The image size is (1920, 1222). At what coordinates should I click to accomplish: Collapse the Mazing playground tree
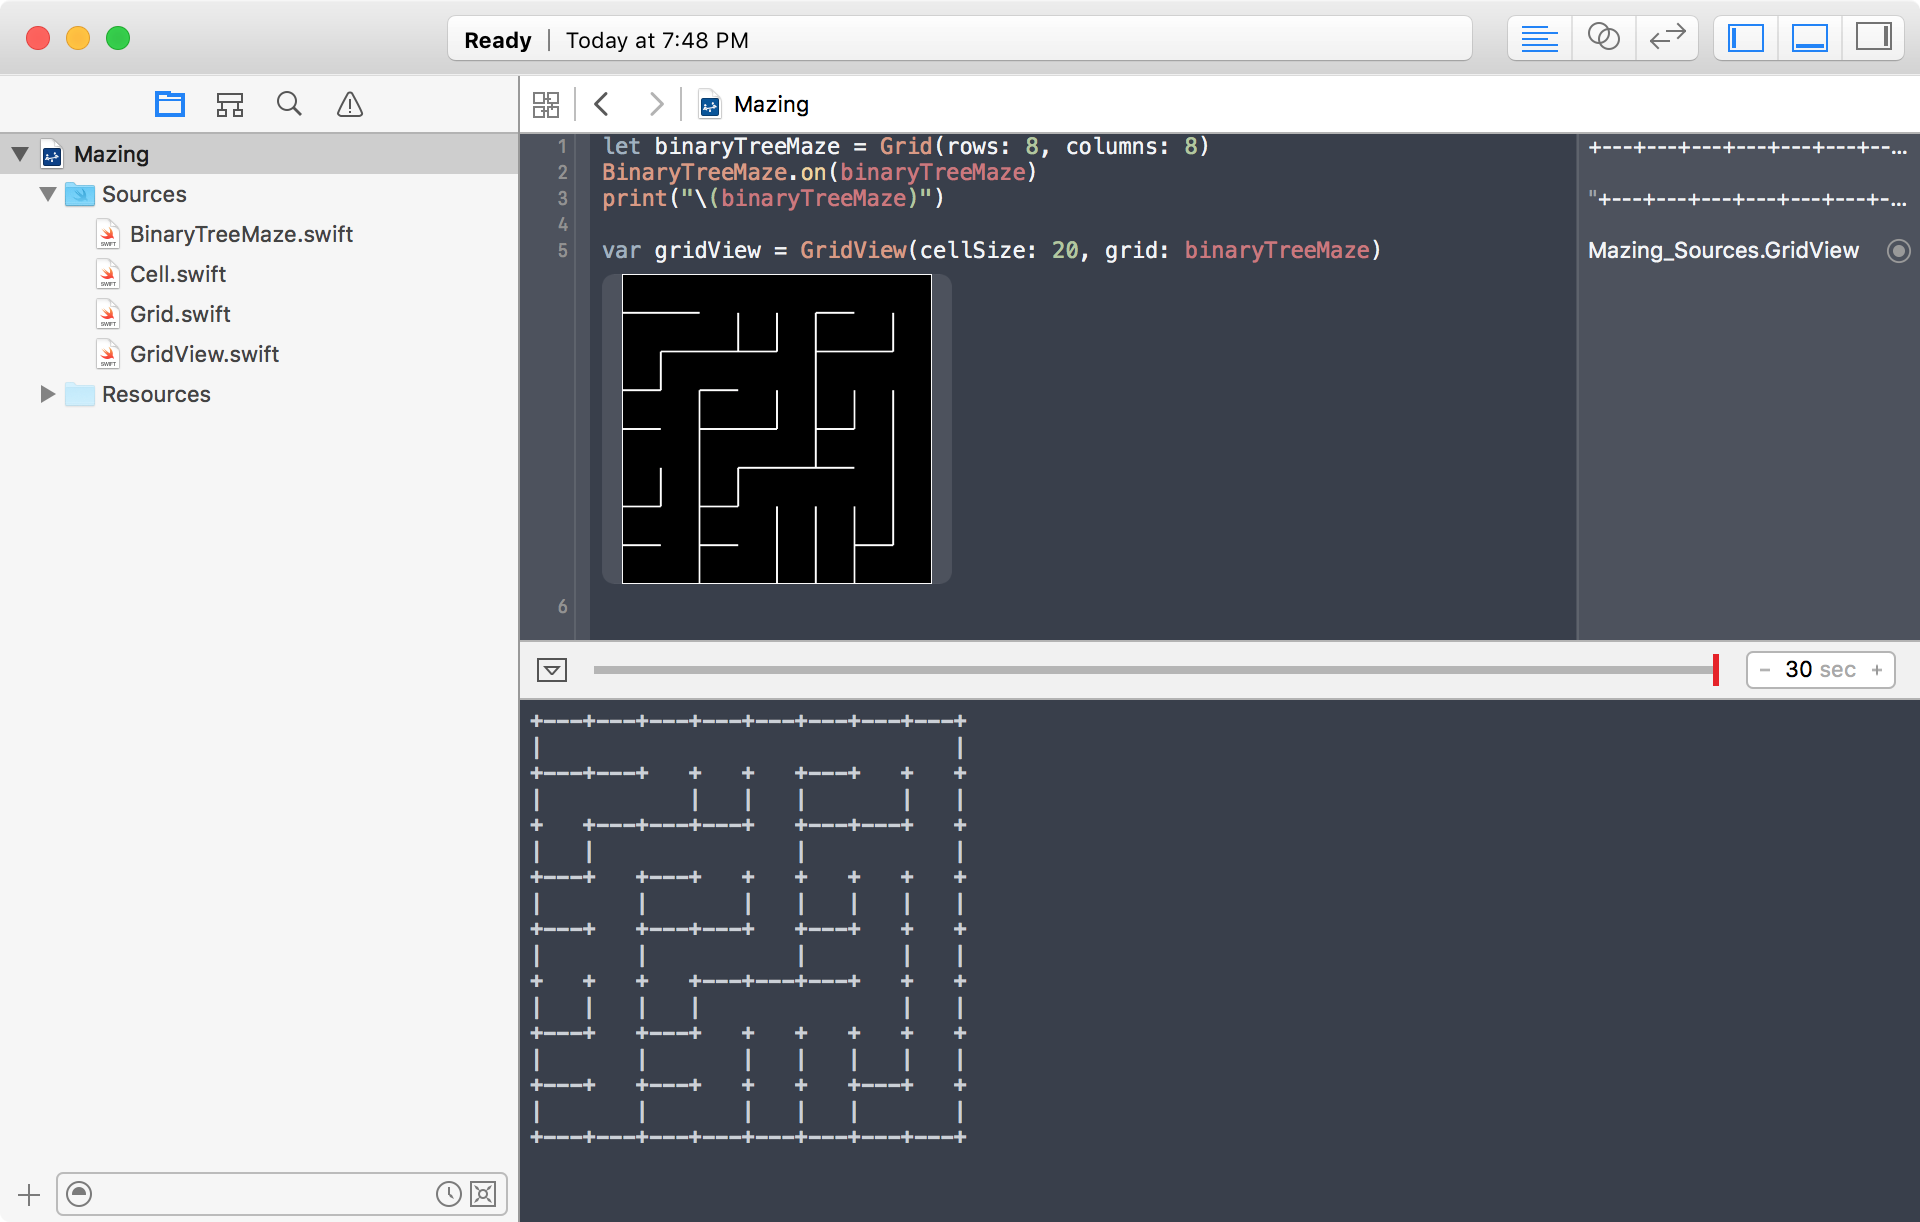20,154
